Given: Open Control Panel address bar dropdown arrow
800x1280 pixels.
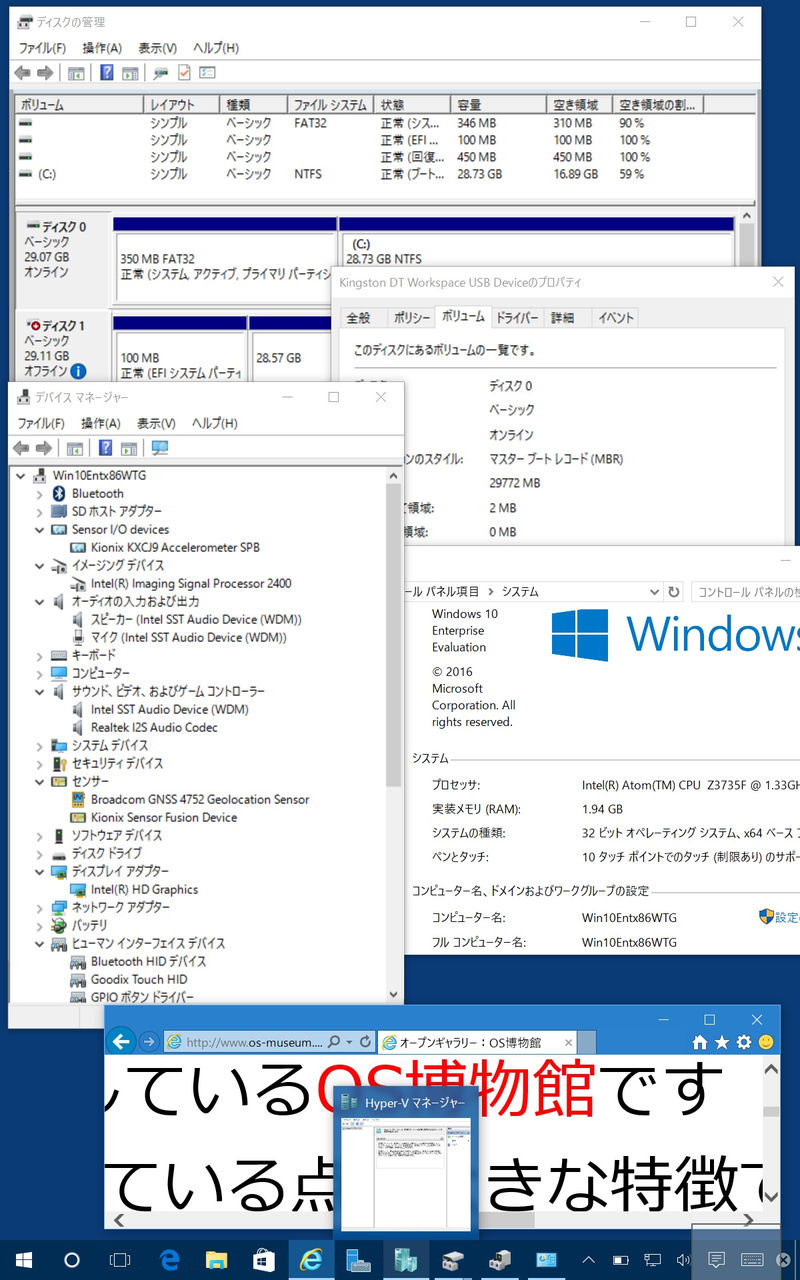Looking at the screenshot, I should click(x=654, y=592).
